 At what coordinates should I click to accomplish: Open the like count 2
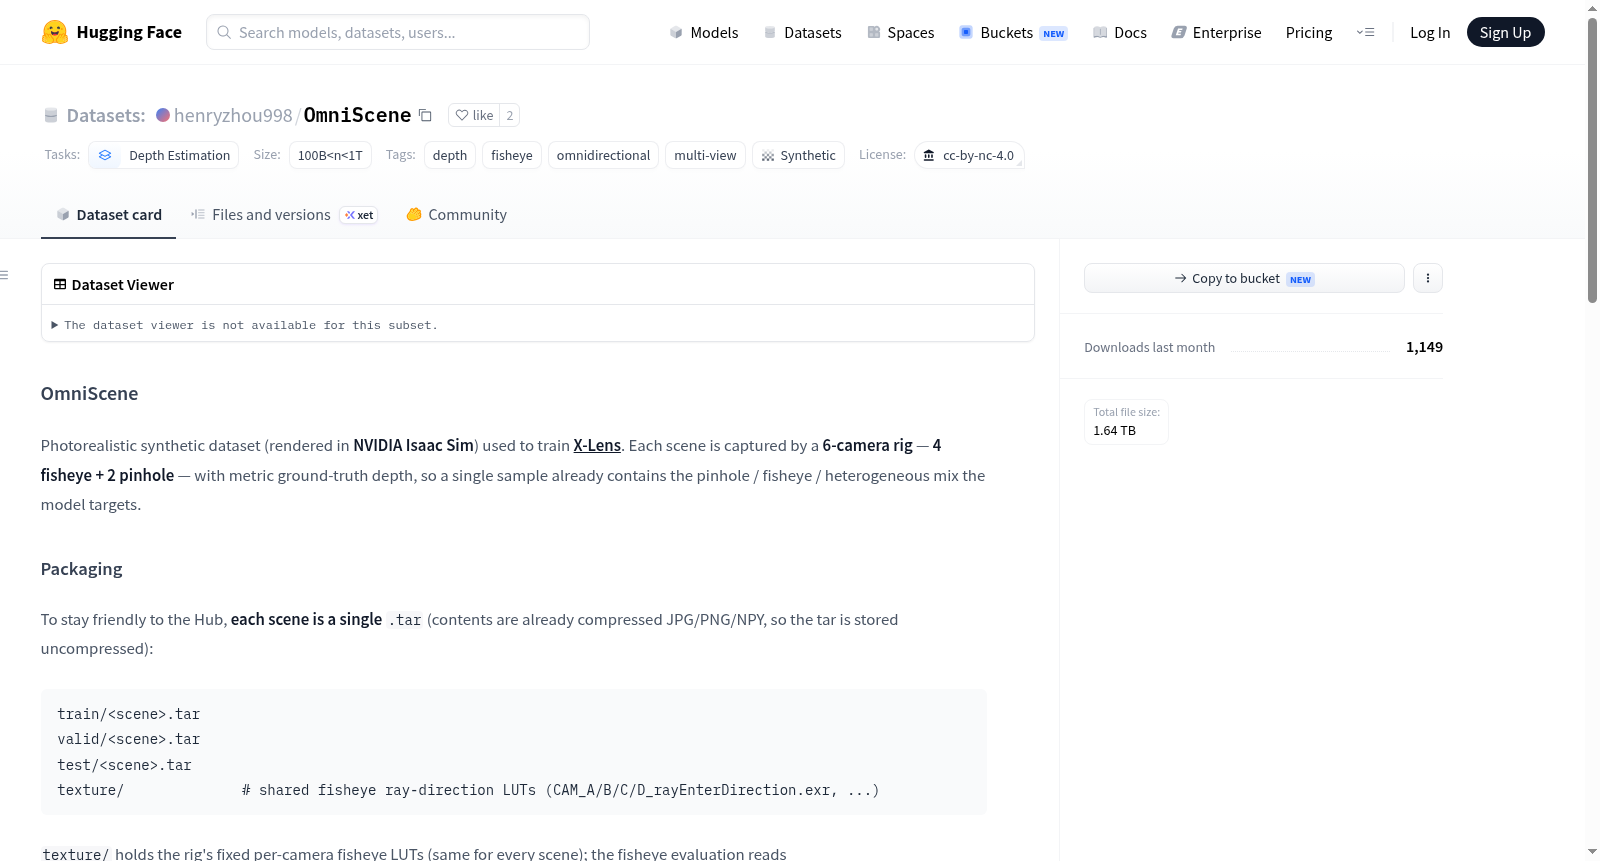click(510, 115)
